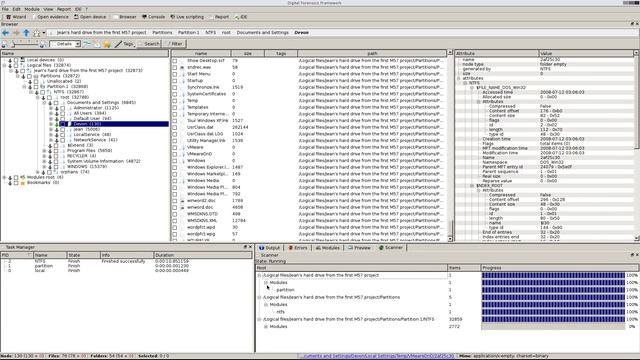Click arrow icon beside Jean tree row

(57, 129)
